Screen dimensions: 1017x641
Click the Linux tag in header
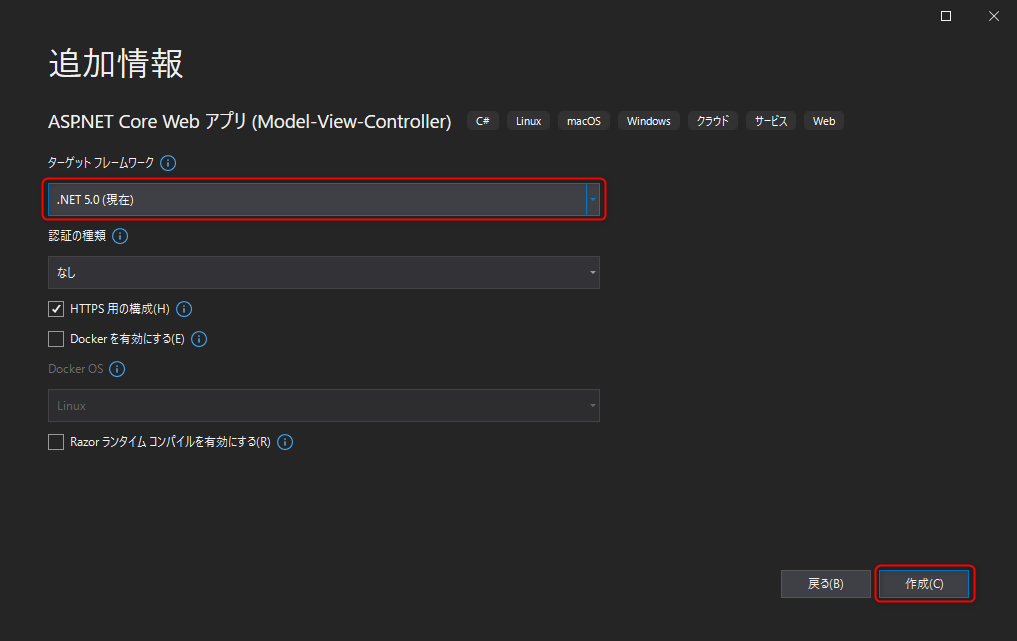pyautogui.click(x=529, y=121)
